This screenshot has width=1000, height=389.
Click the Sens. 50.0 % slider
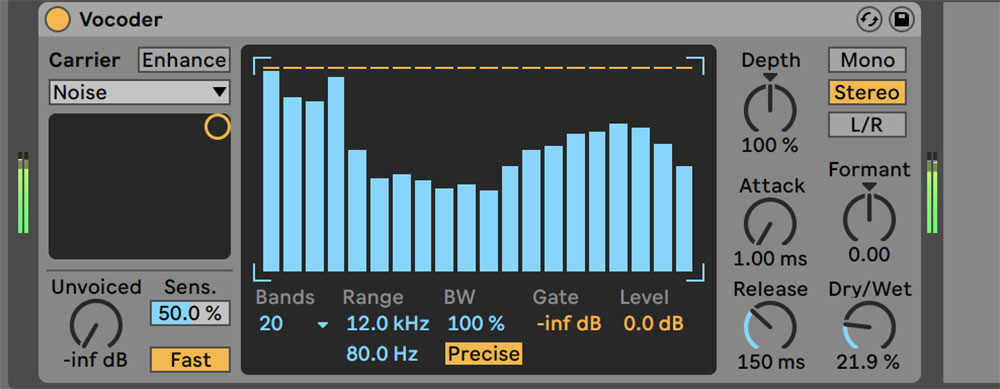[190, 313]
